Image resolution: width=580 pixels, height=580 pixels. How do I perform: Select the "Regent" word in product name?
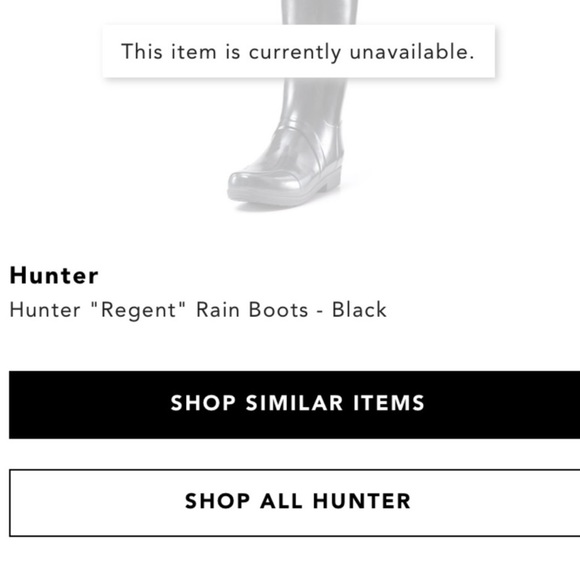coord(138,310)
